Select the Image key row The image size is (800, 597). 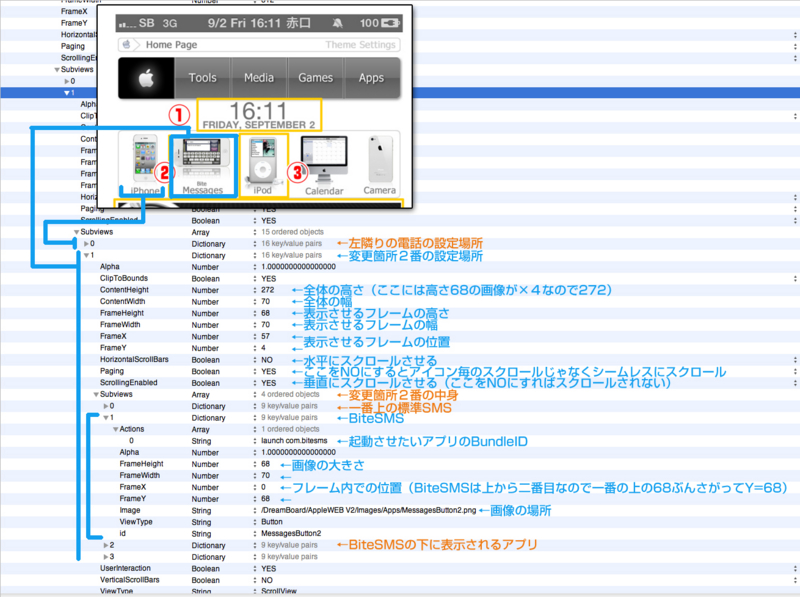click(x=130, y=510)
